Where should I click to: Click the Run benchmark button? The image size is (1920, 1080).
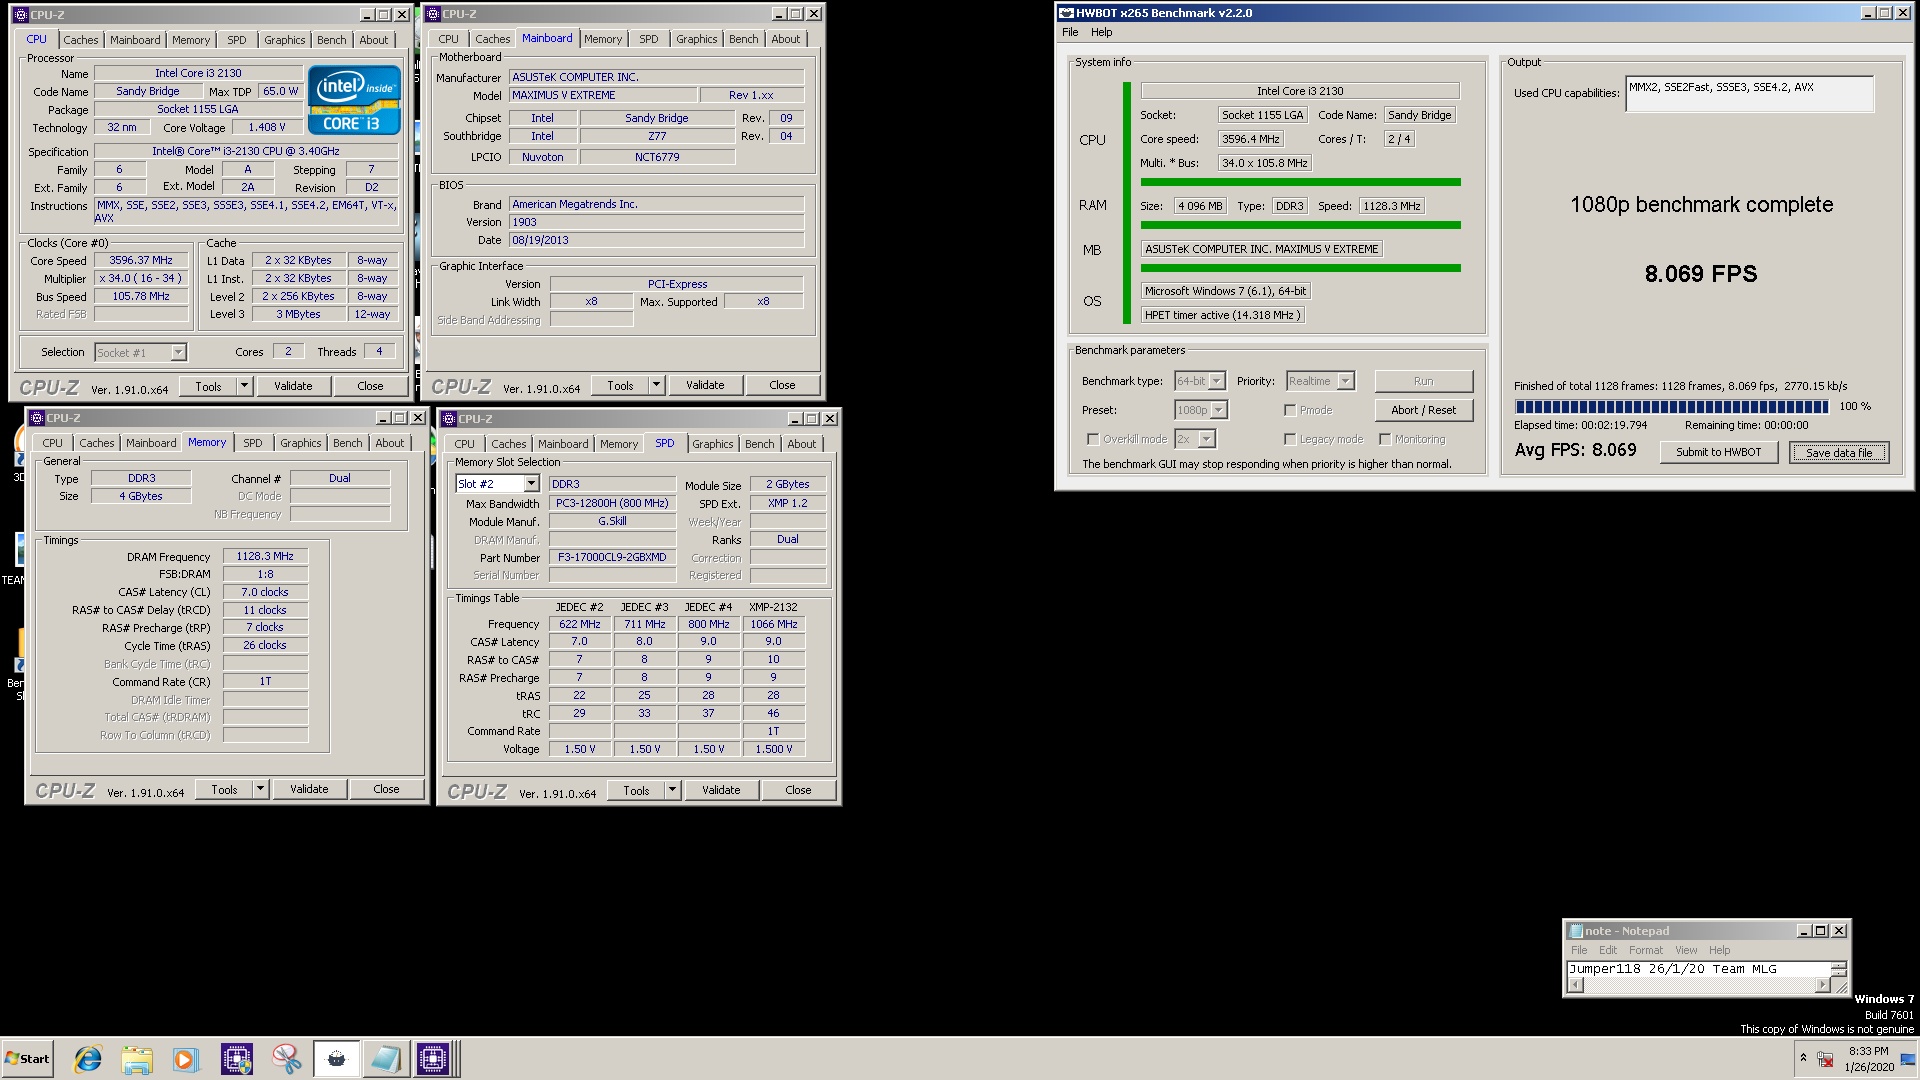[1423, 381]
